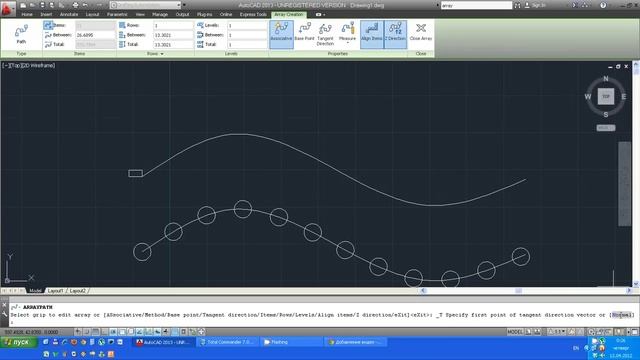Open the WCS dropdown below ViewCube
Image resolution: width=640 pixels, height=360 pixels.
click(606, 128)
